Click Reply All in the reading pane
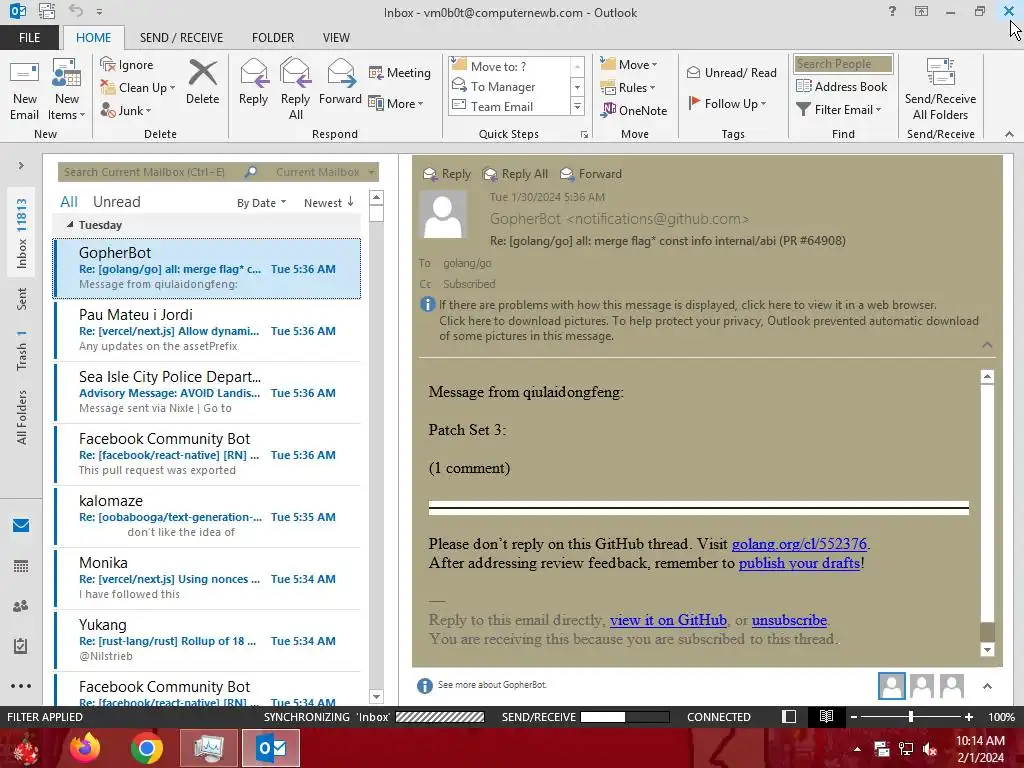1024x768 pixels. (x=515, y=174)
